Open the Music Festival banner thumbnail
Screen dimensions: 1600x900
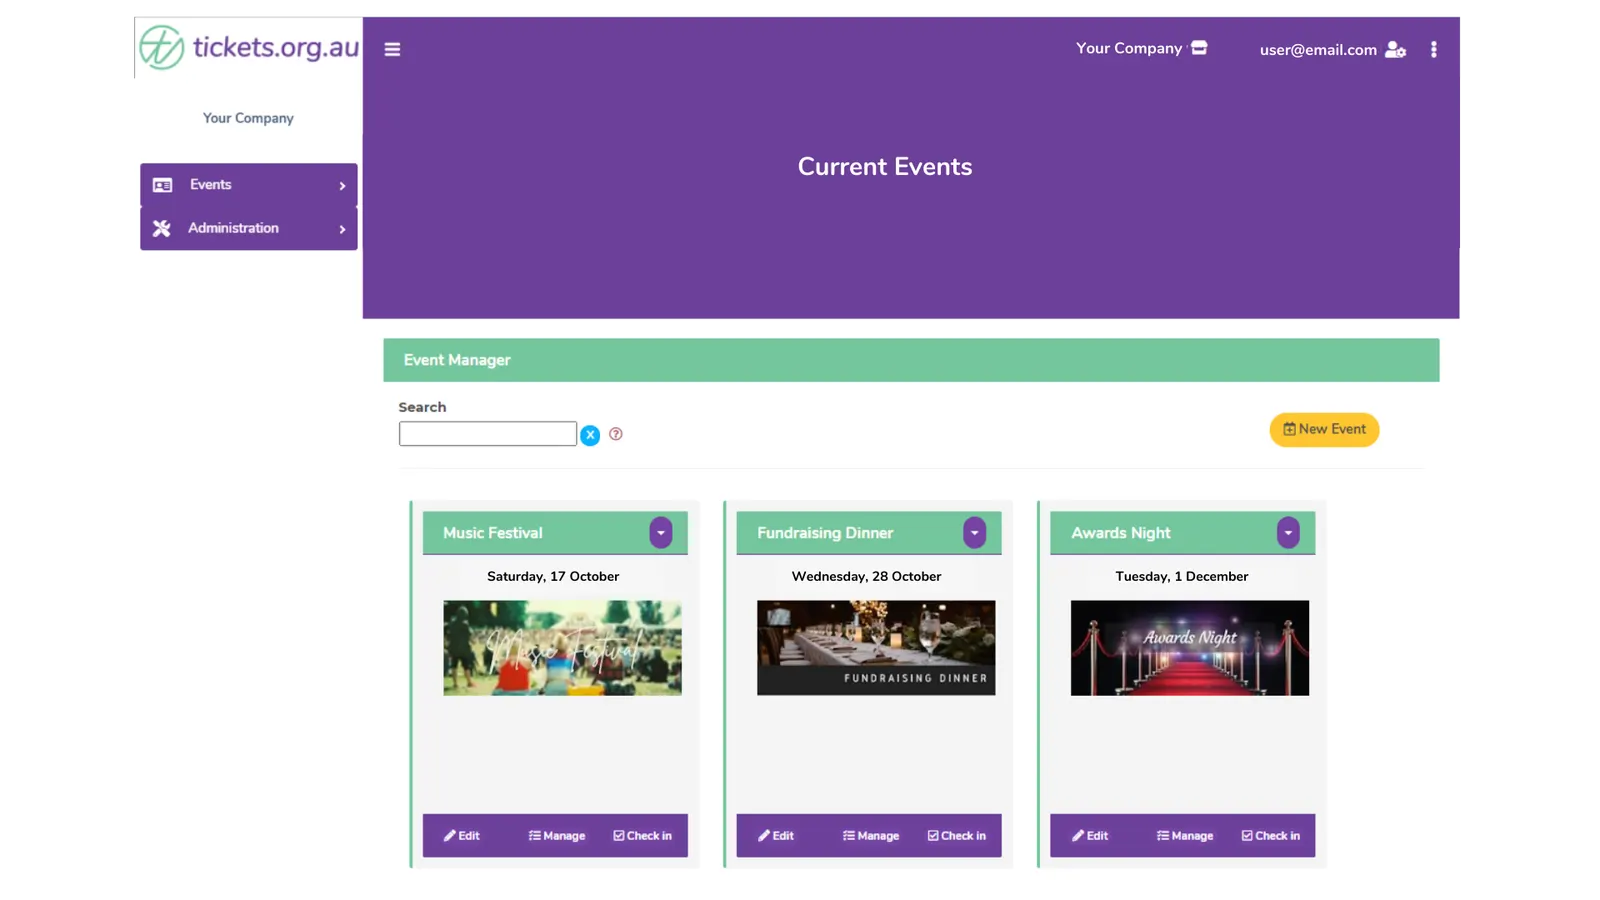(562, 648)
